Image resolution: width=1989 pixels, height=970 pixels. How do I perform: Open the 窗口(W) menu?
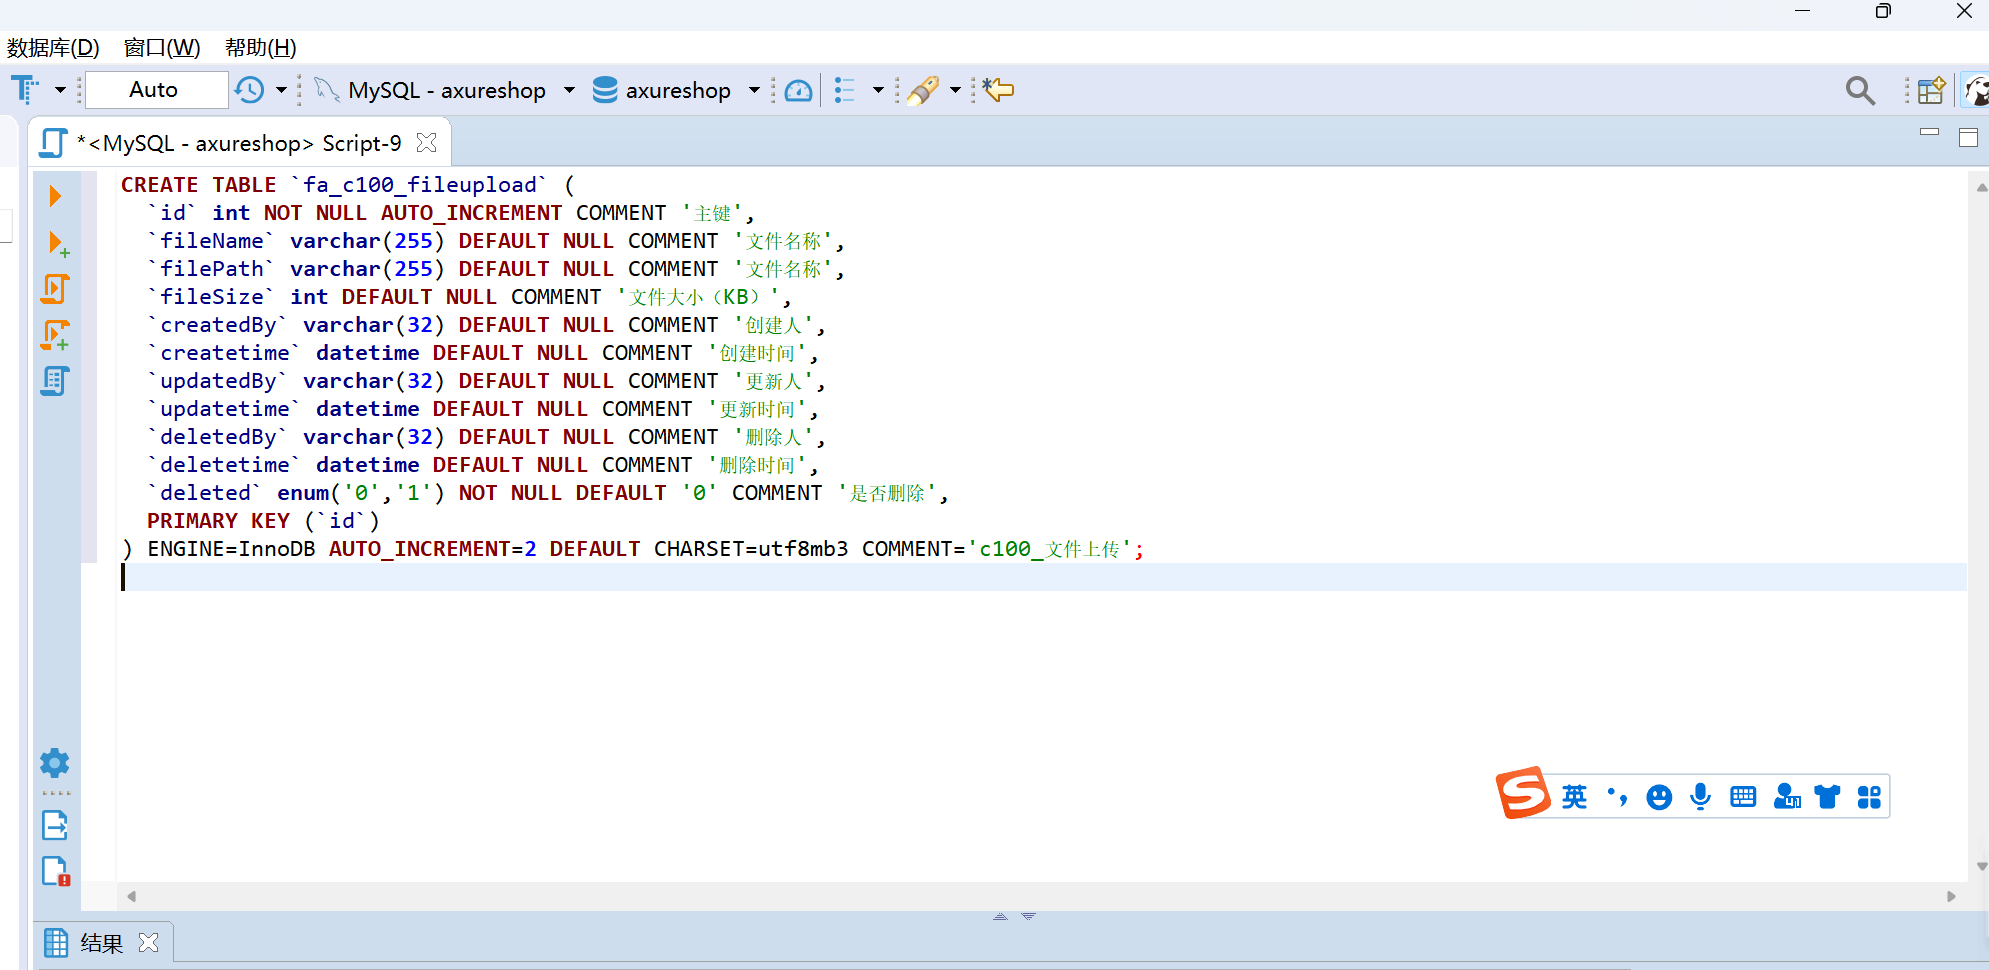point(162,47)
